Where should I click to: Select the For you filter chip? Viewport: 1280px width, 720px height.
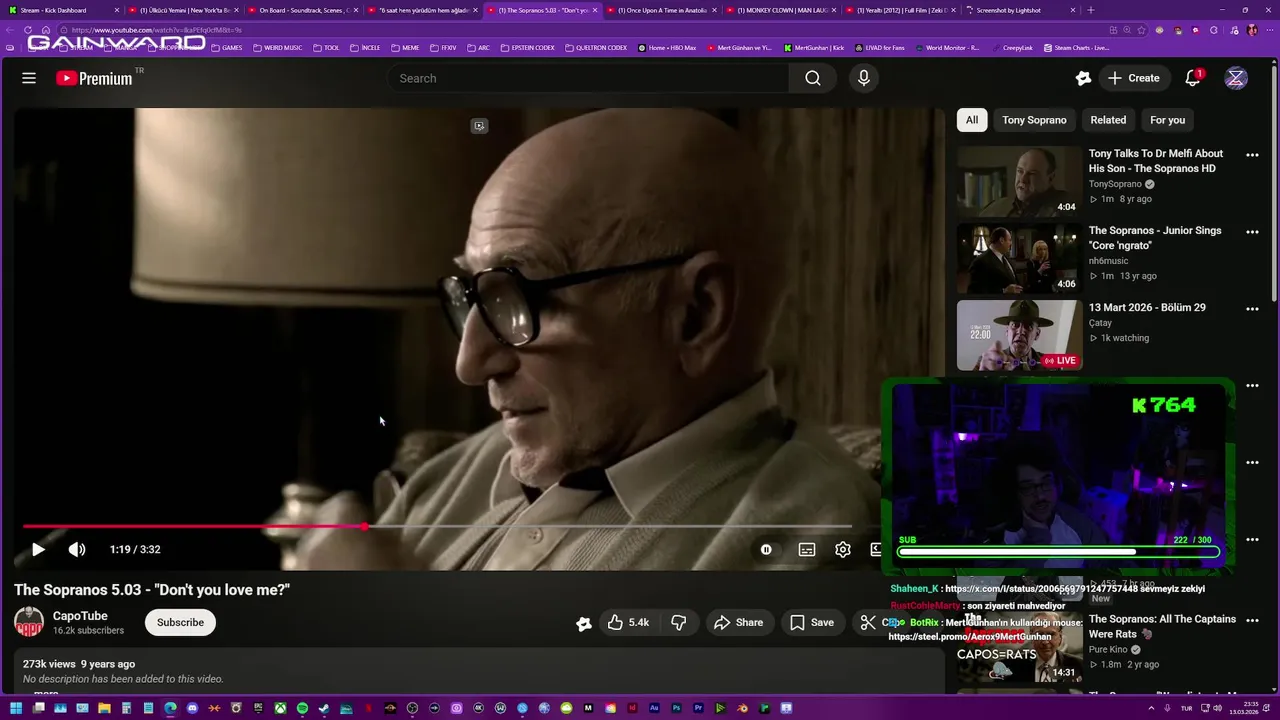click(1167, 120)
